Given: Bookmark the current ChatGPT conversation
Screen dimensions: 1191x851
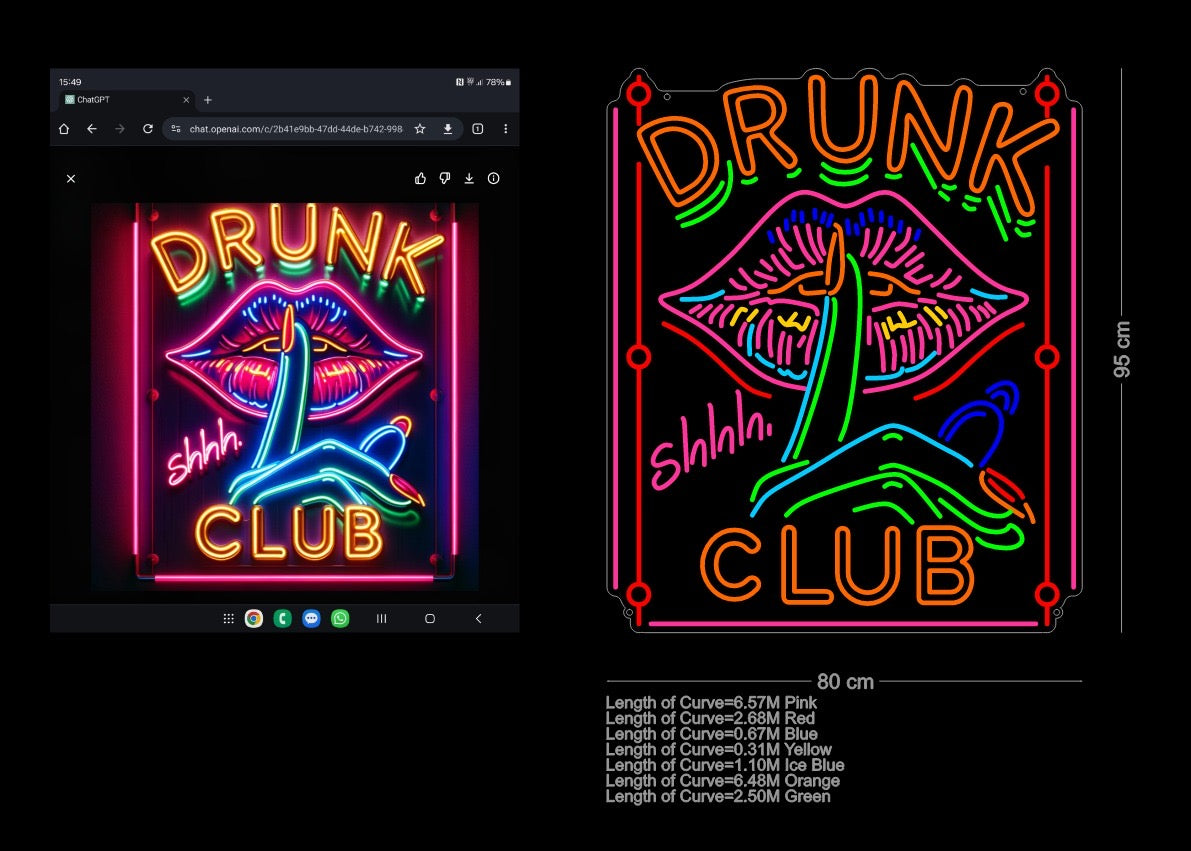Looking at the screenshot, I should coord(420,129).
